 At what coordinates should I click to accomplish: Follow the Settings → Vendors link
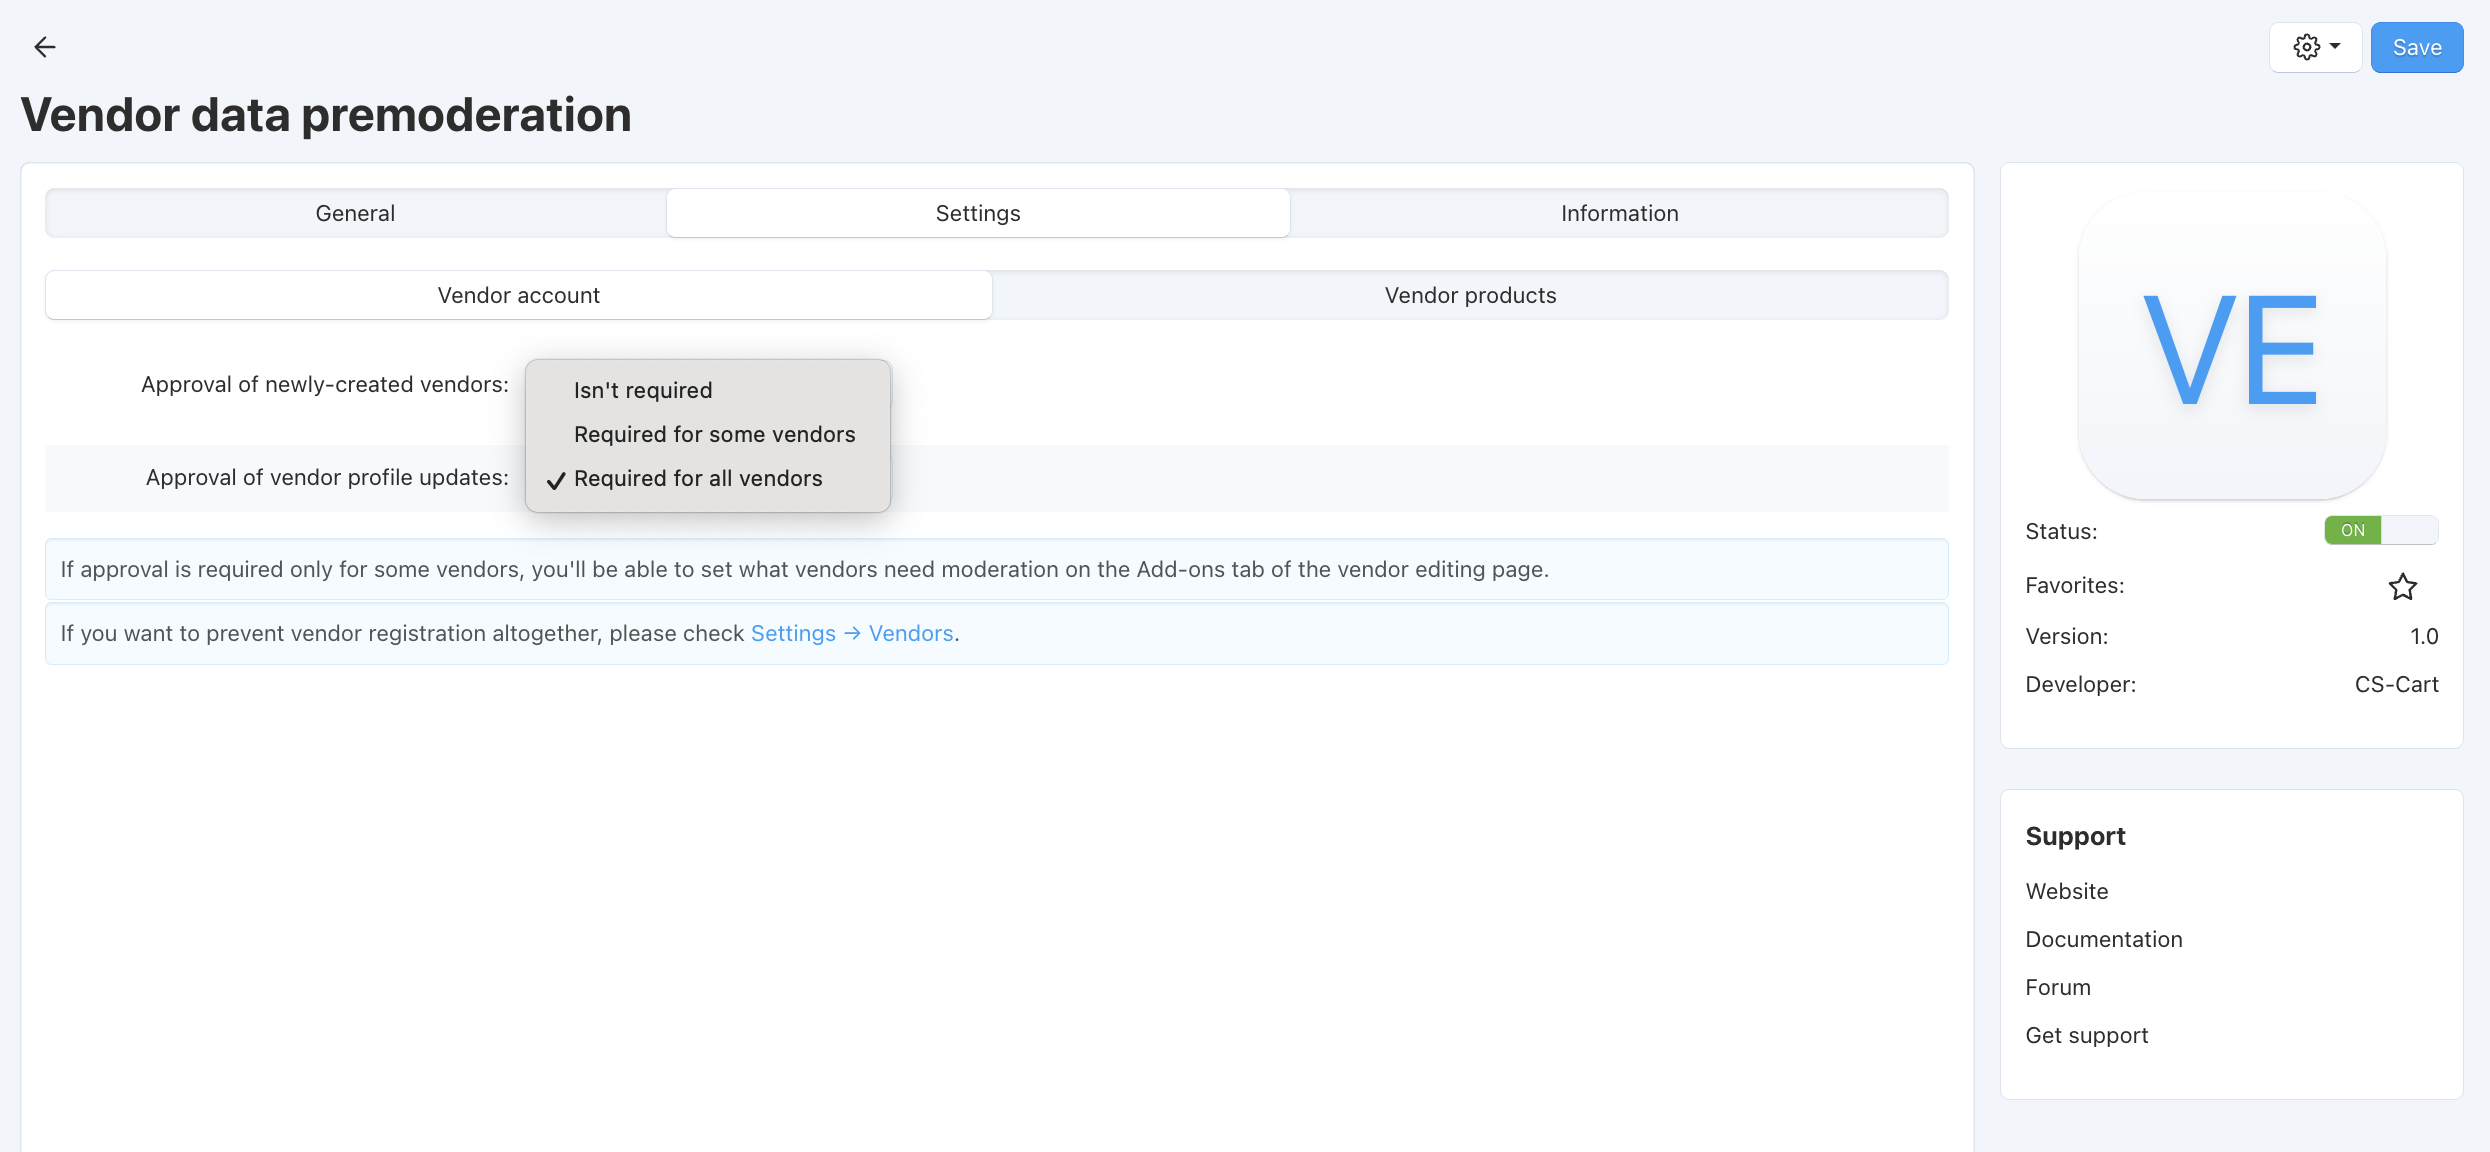[x=852, y=633]
